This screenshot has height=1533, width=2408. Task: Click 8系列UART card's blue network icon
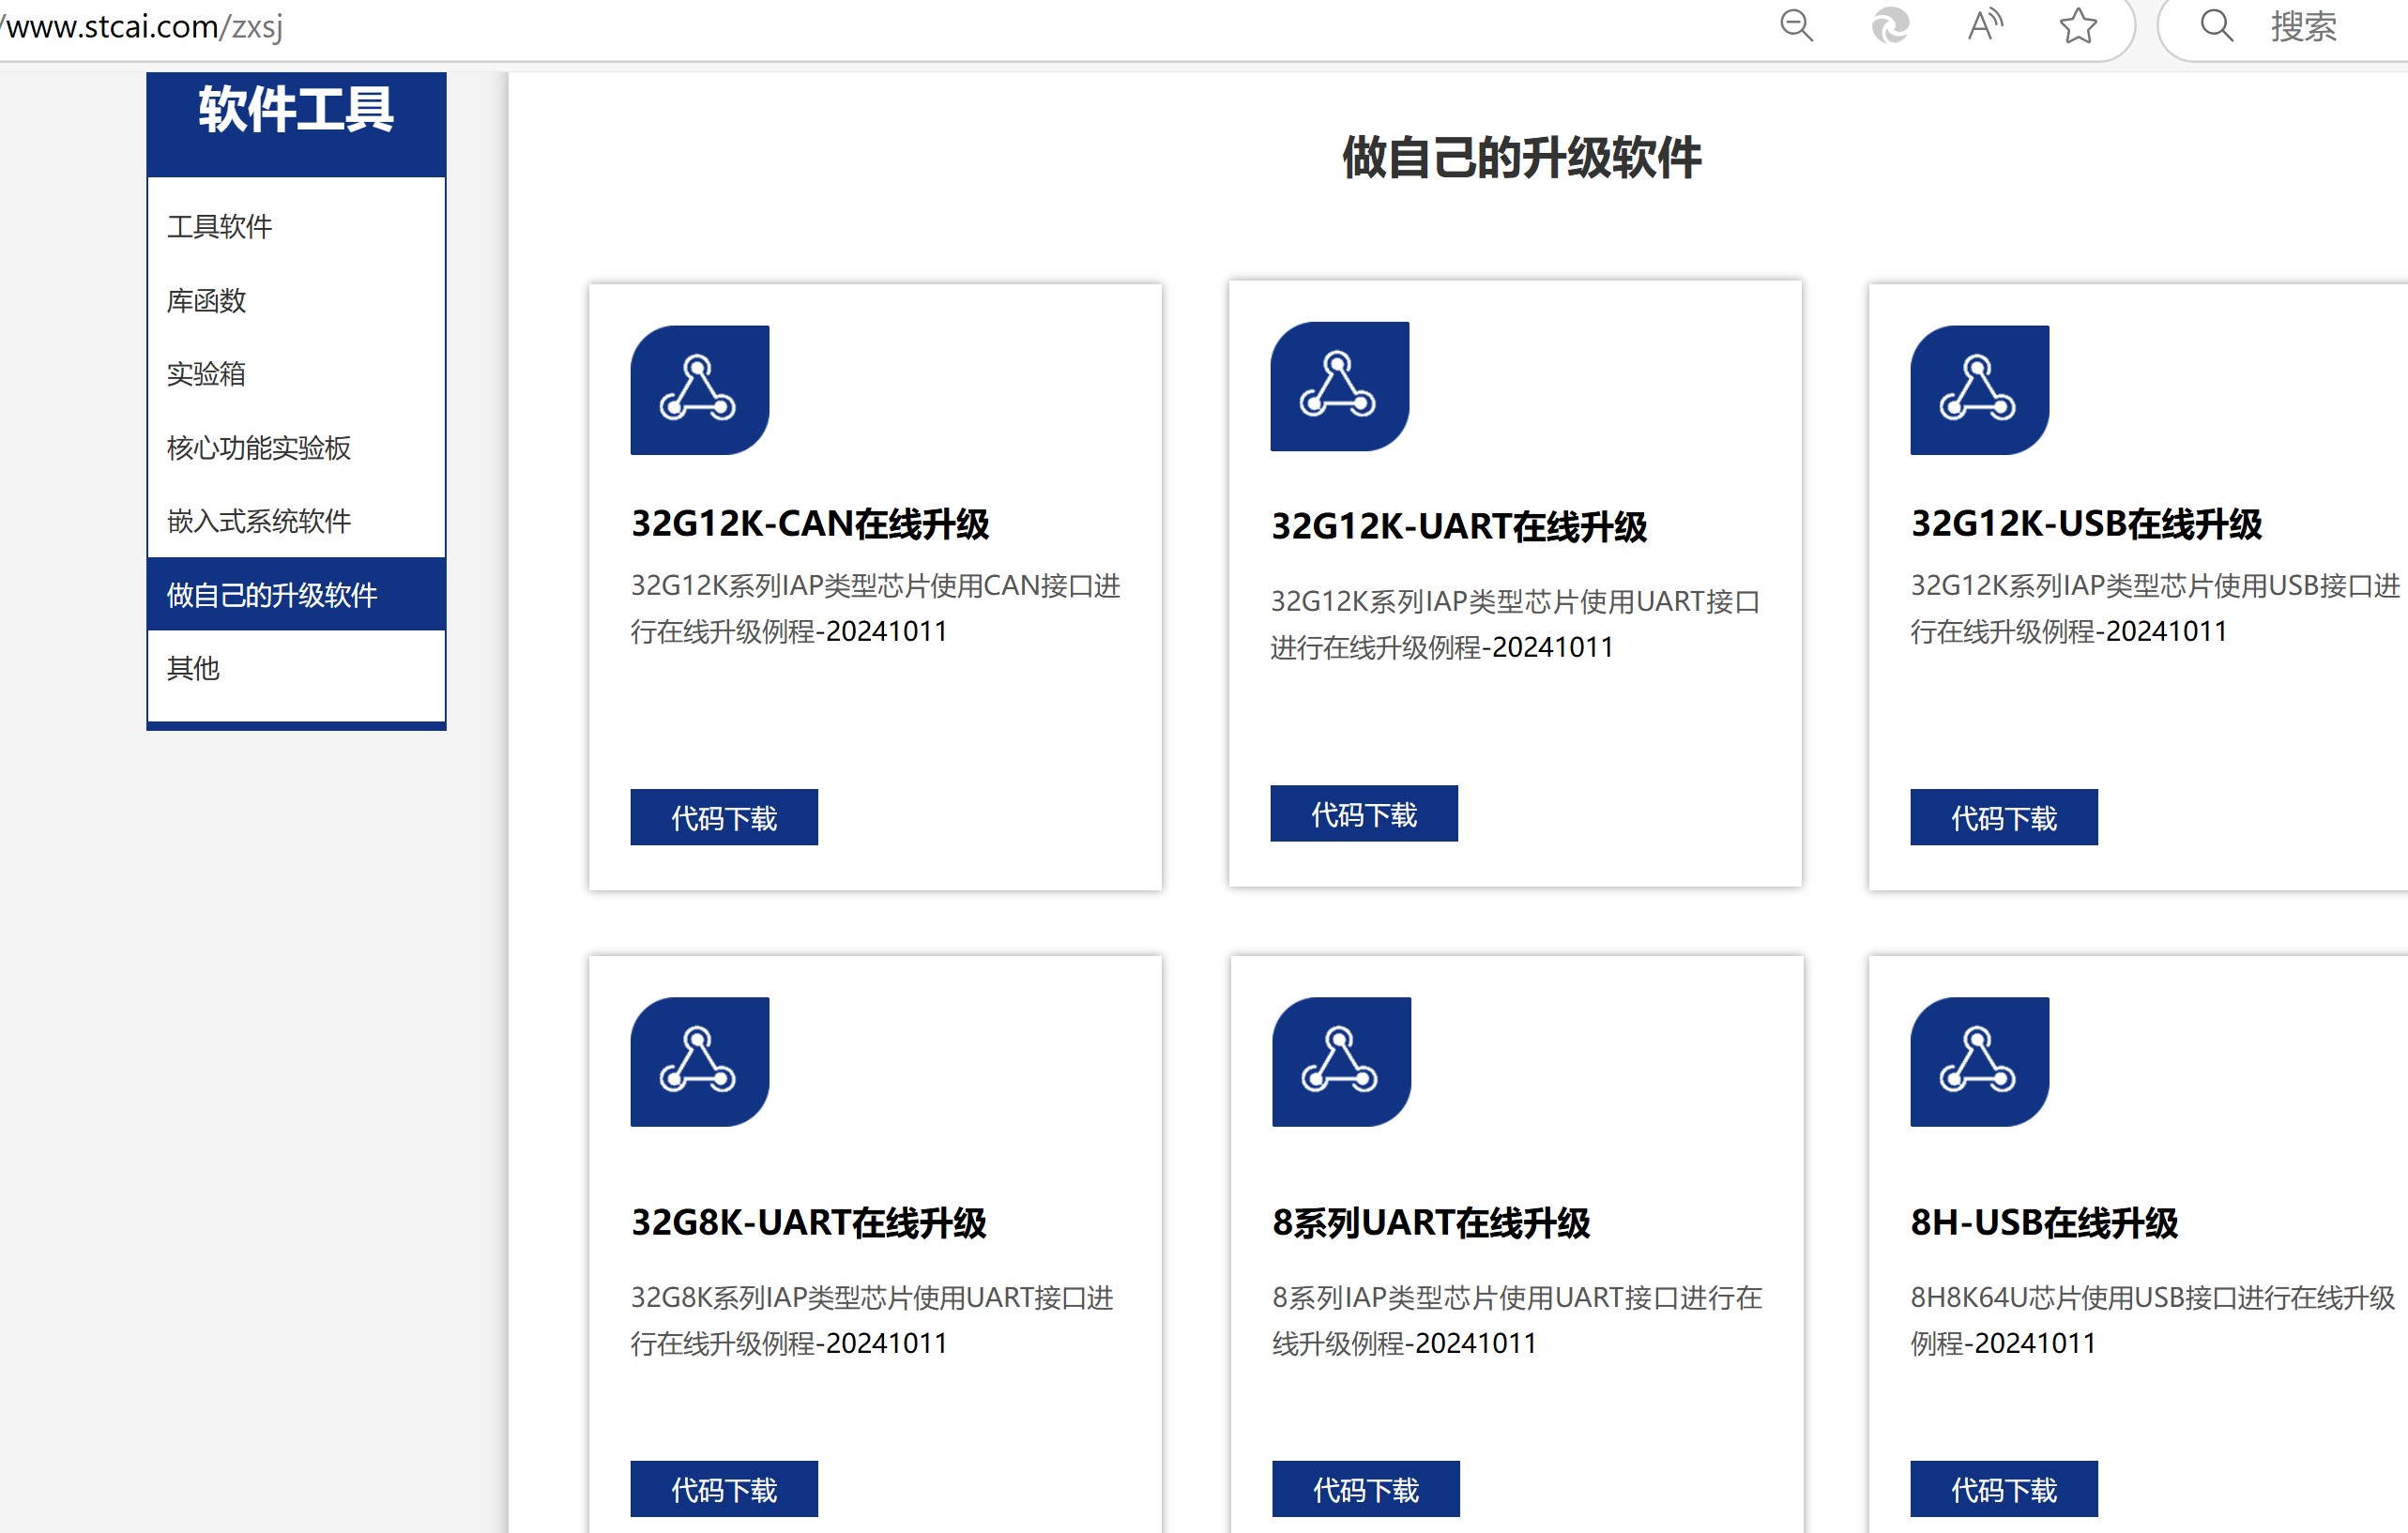tap(1341, 1061)
